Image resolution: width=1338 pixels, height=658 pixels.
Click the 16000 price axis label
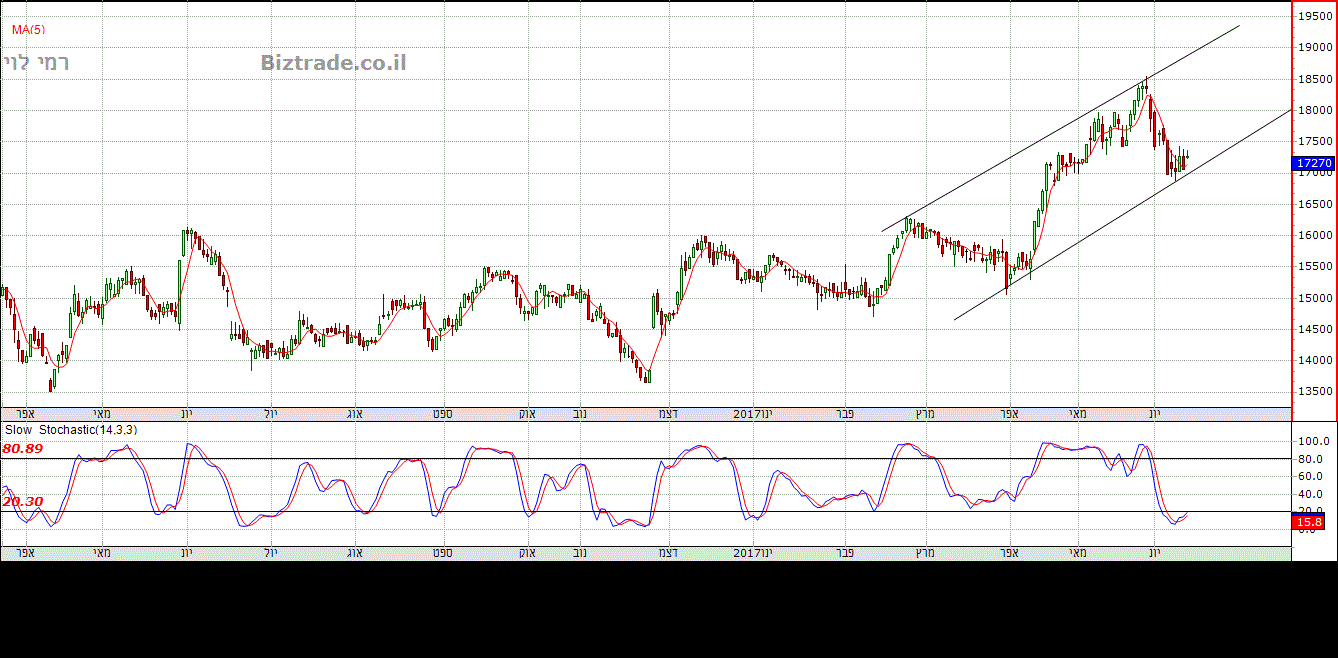(1315, 236)
